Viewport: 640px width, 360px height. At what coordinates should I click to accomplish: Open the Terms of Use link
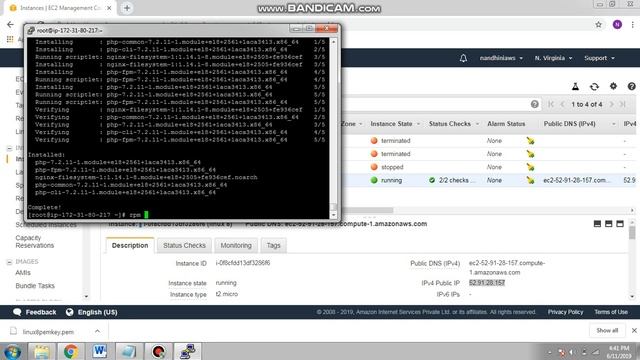611,312
